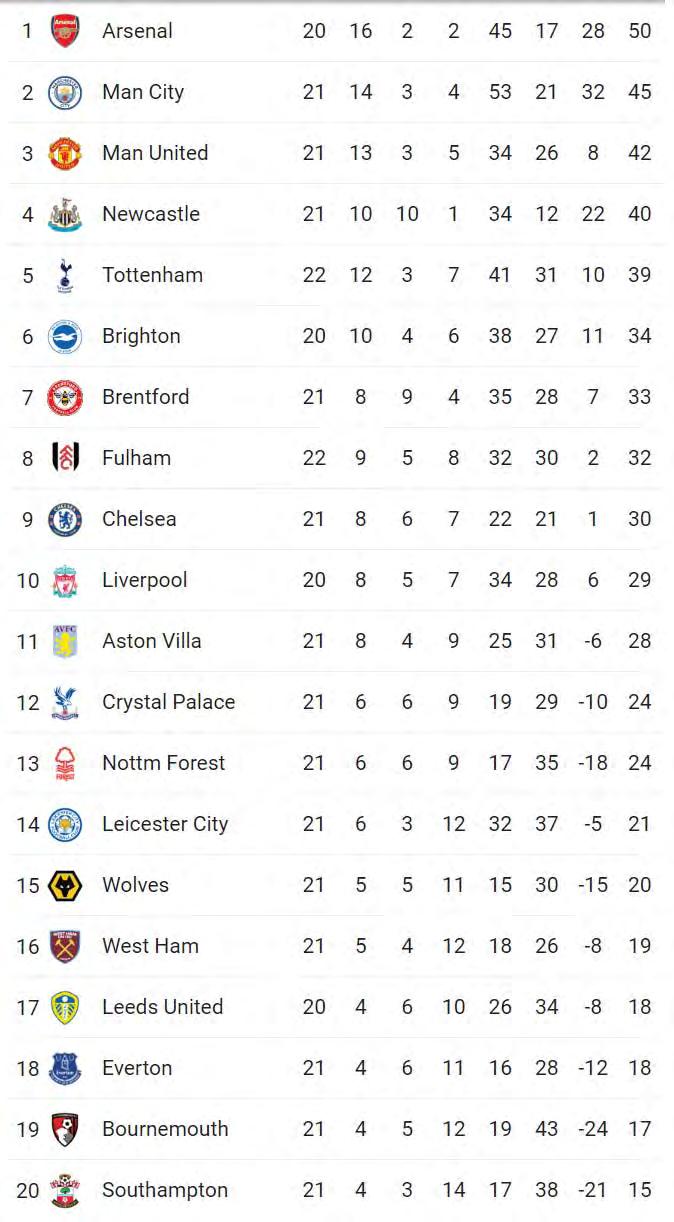
Task: Select the Crystal Palace team name
Action: coord(168,702)
